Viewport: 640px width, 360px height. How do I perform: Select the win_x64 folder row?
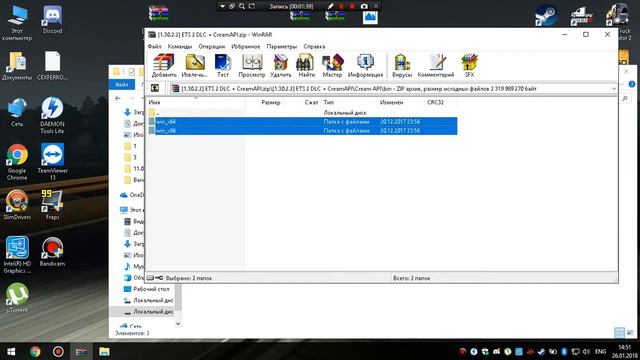302,122
